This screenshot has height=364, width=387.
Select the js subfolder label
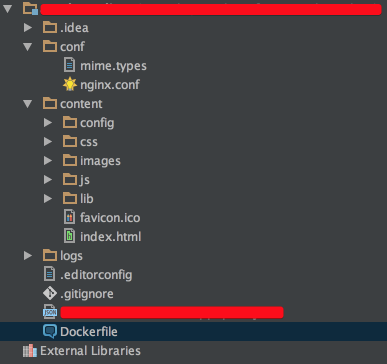point(85,180)
